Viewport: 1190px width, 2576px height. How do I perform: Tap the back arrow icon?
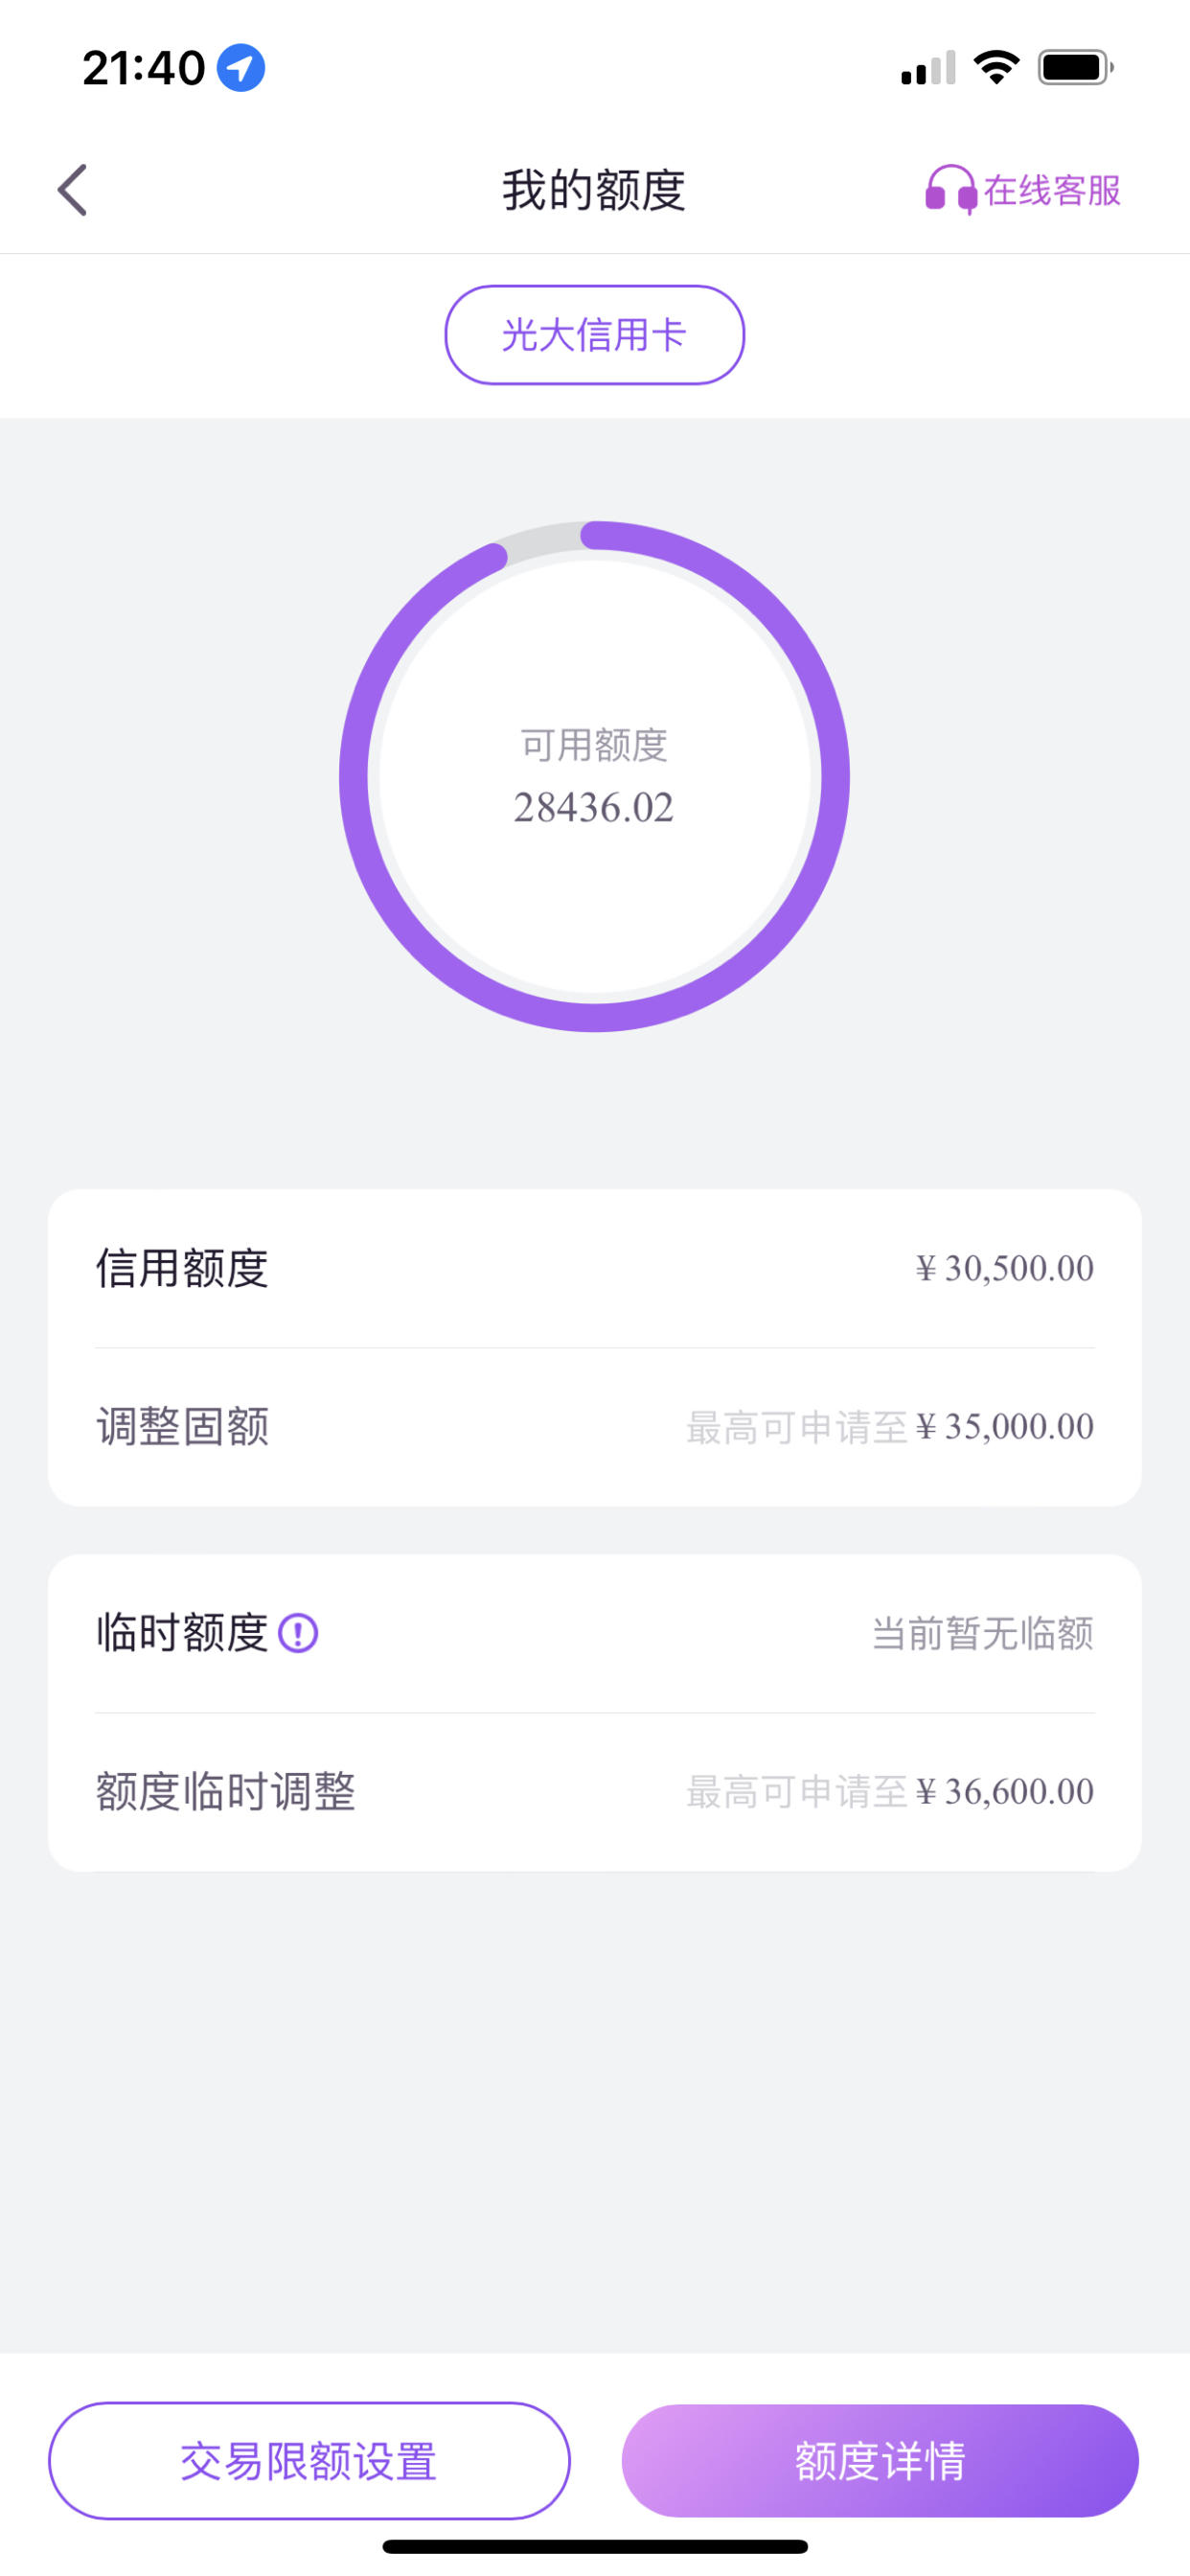tap(72, 190)
